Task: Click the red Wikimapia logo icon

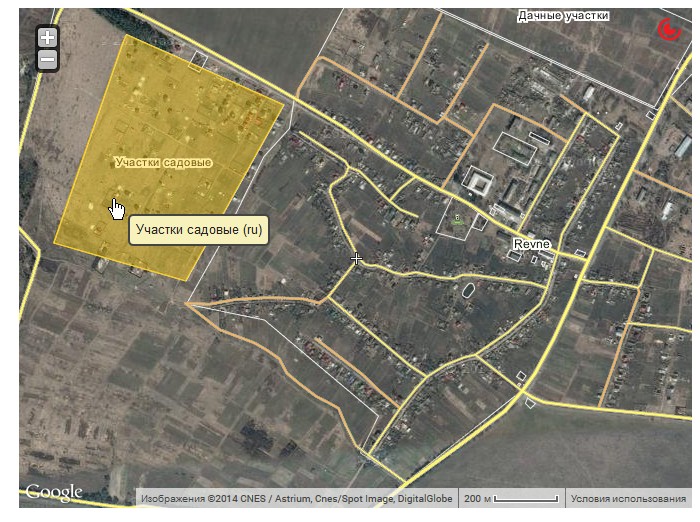Action: (664, 31)
